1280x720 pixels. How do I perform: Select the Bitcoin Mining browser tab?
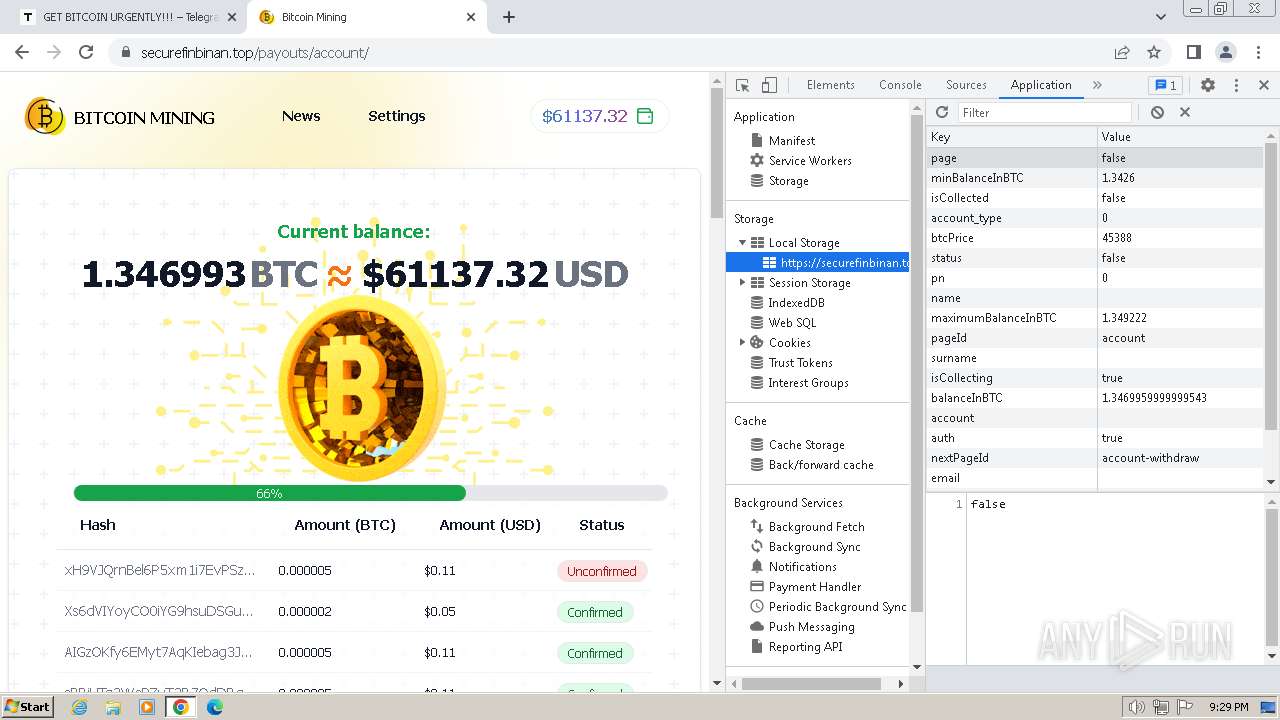[365, 17]
